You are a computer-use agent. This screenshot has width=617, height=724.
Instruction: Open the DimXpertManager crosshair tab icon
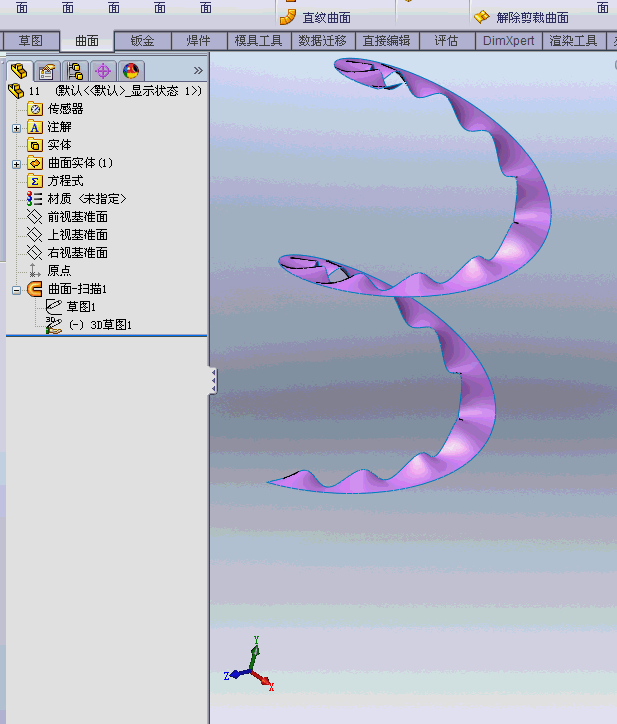click(103, 71)
